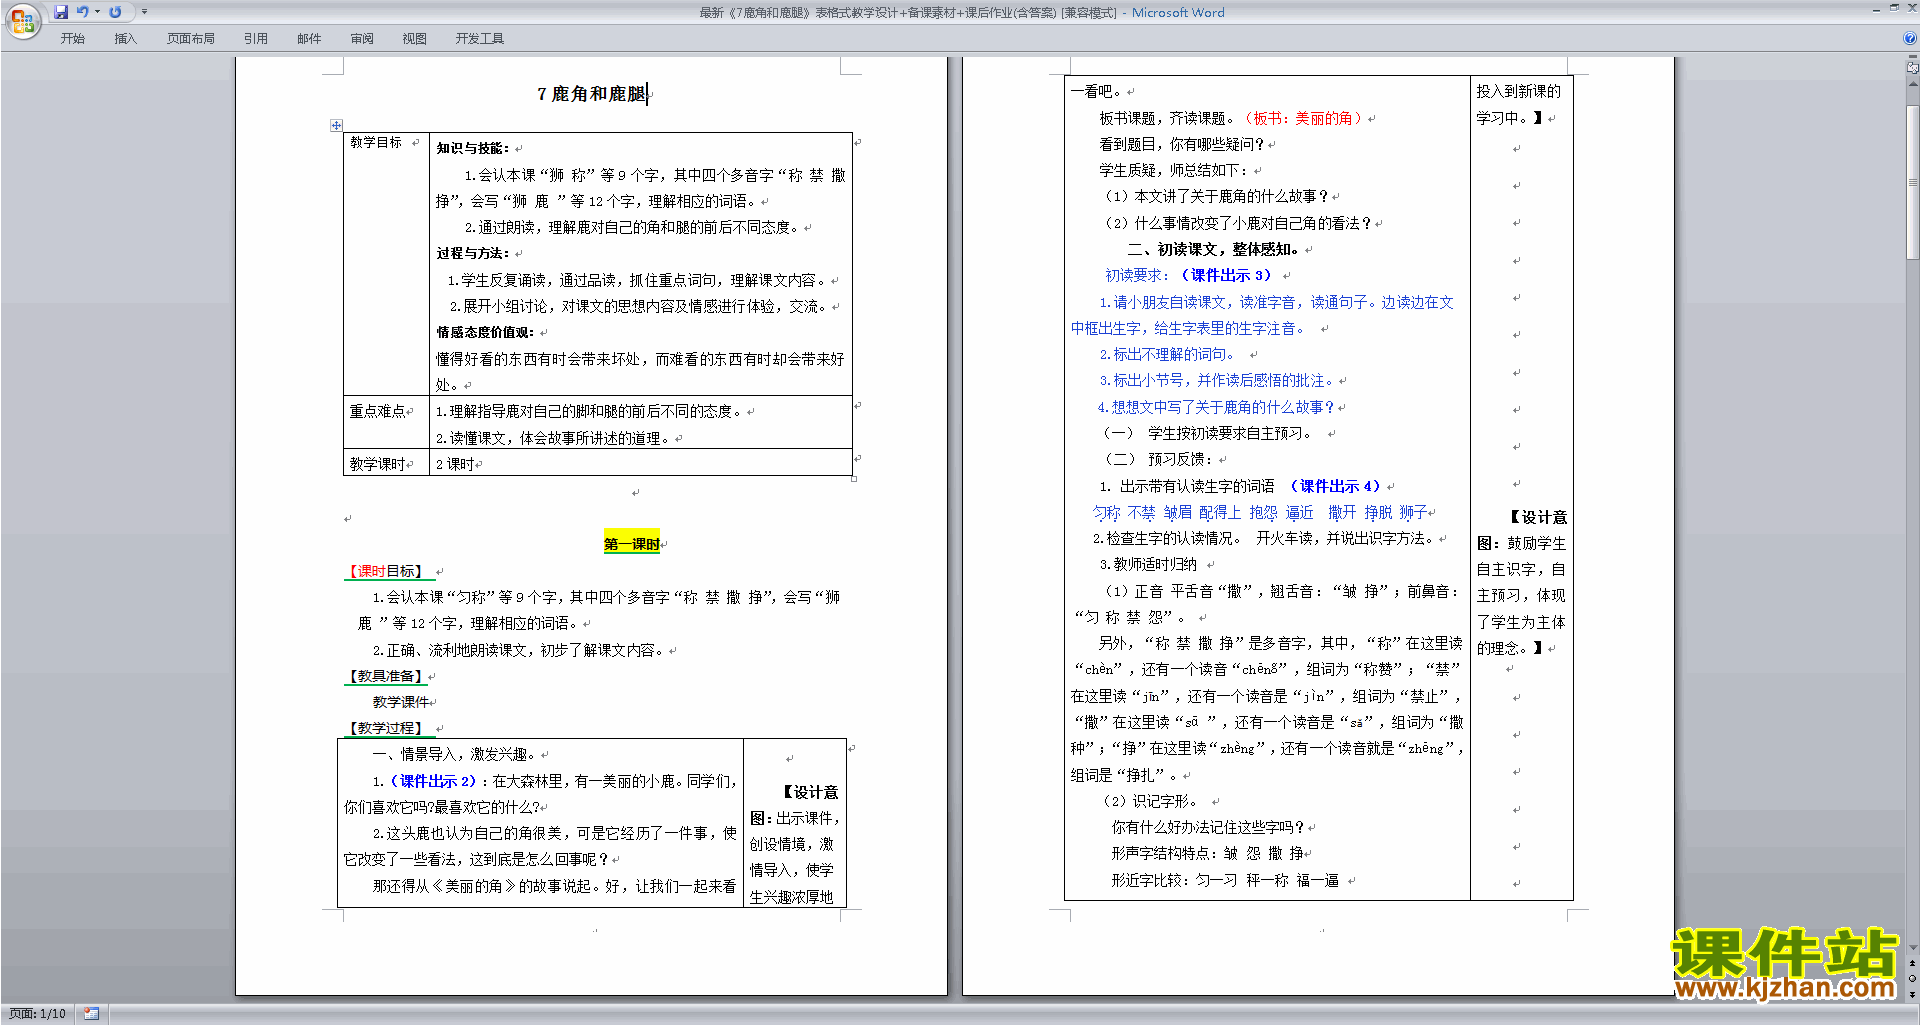The height and width of the screenshot is (1025, 1920).
Task: Jump to the previous page with double-up arrow
Action: point(1913,963)
